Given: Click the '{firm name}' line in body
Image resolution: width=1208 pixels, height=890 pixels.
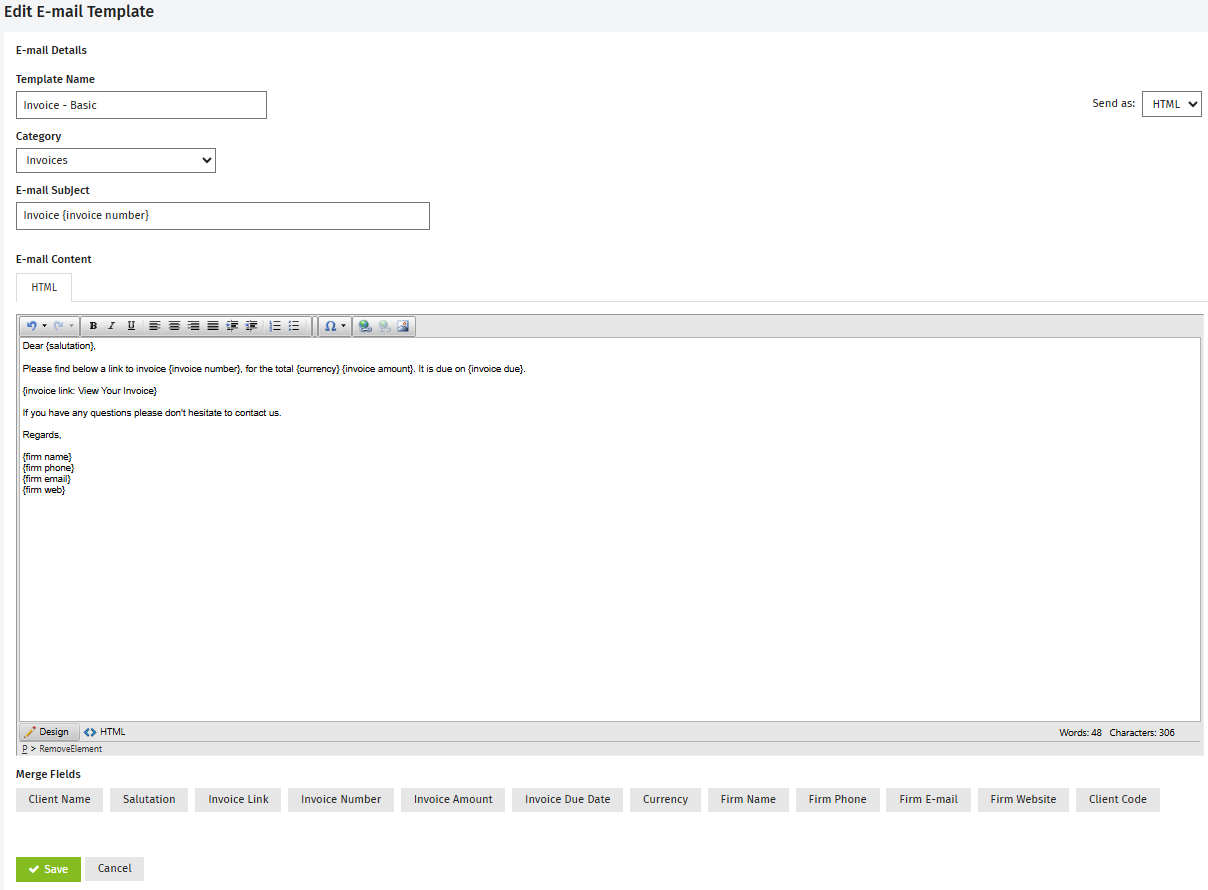Looking at the screenshot, I should [47, 457].
